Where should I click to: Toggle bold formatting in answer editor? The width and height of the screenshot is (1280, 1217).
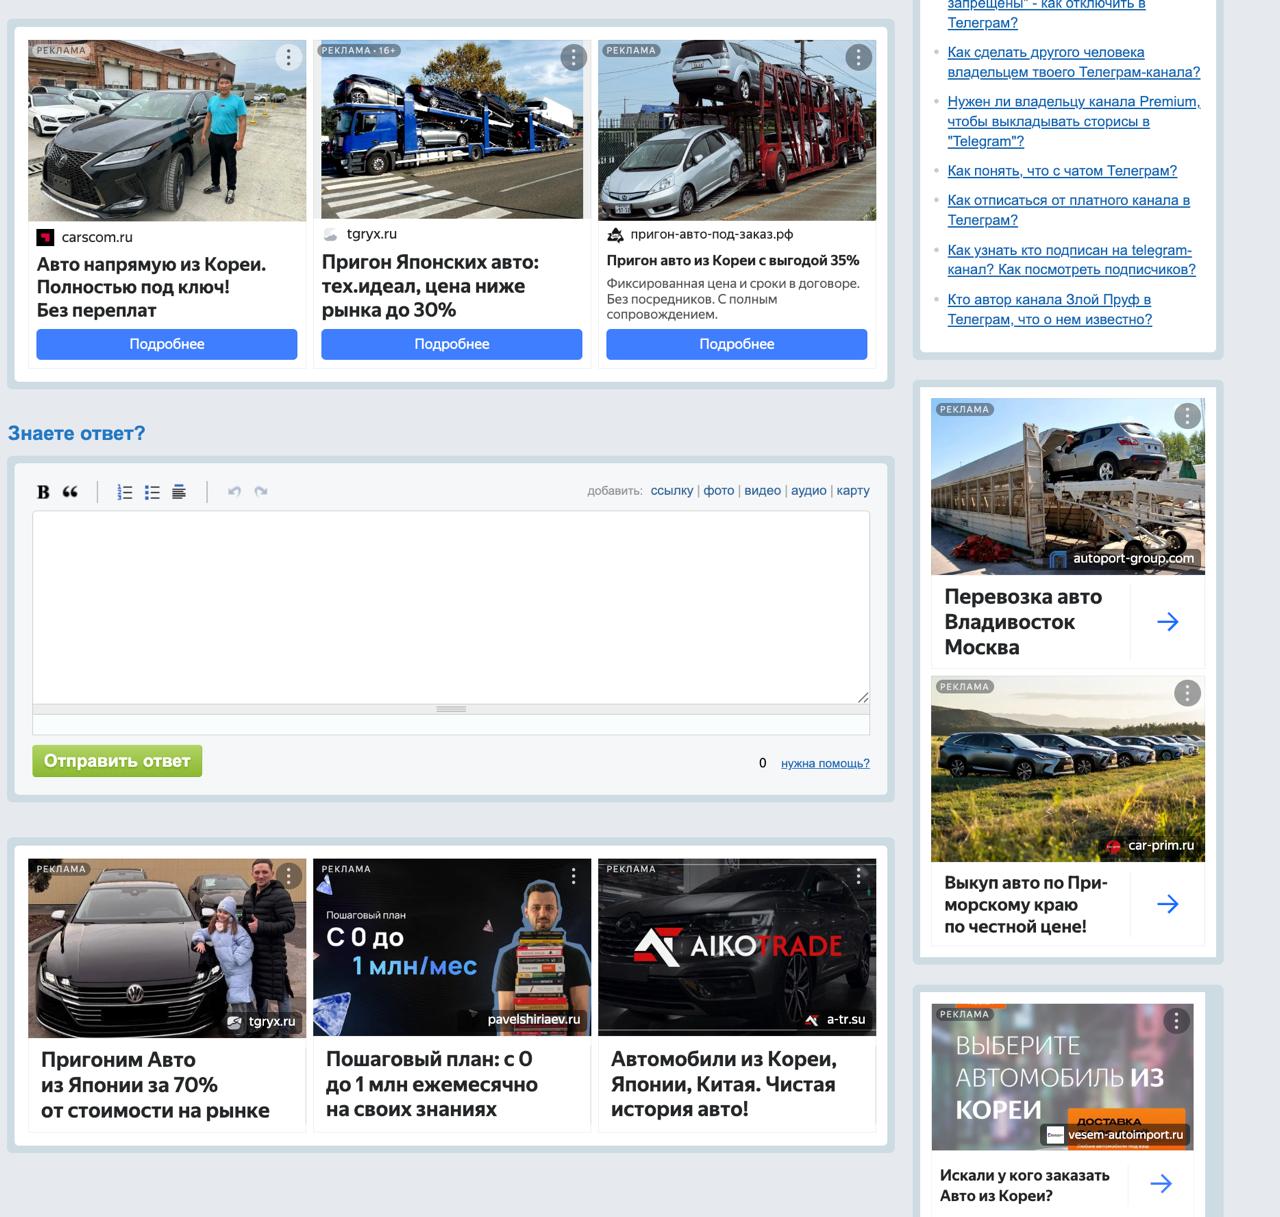[x=43, y=491]
